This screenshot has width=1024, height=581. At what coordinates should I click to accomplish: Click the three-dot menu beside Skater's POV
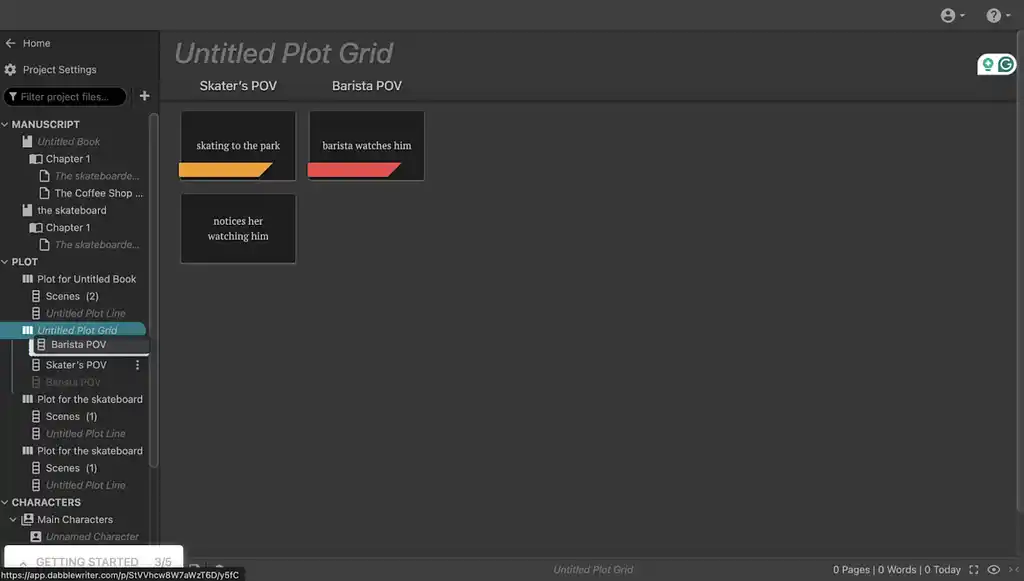138,365
